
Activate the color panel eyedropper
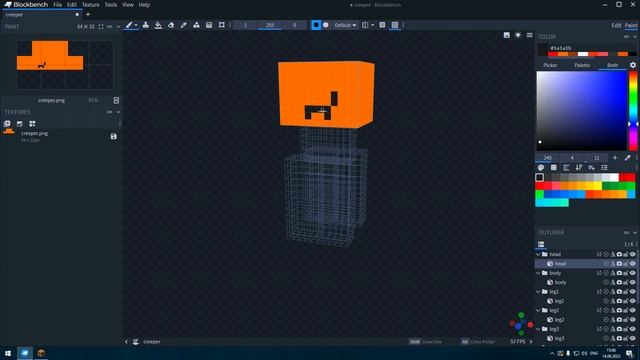[627, 158]
